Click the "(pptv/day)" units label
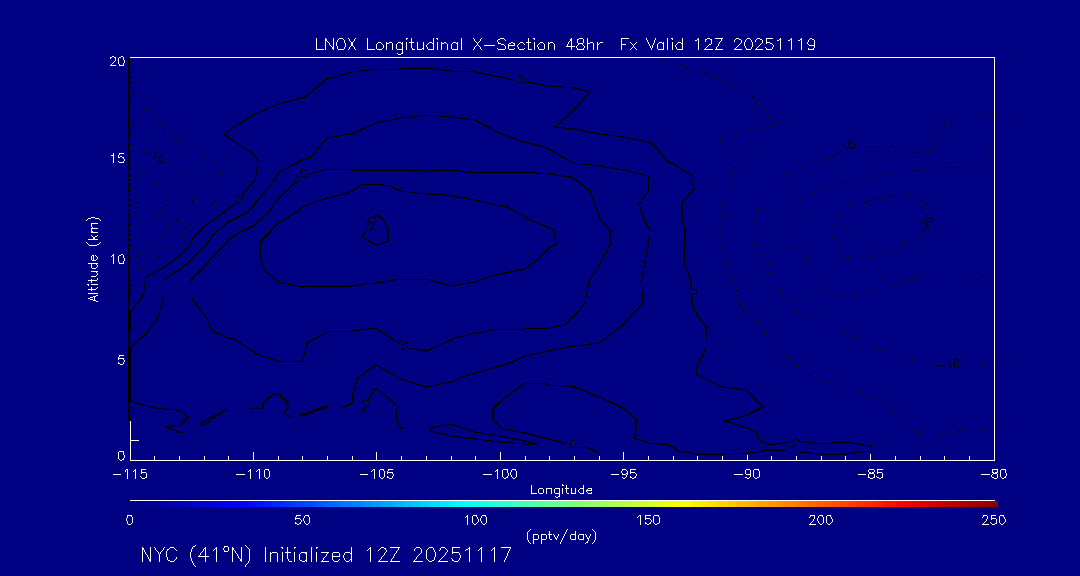The image size is (1080, 576). point(561,536)
